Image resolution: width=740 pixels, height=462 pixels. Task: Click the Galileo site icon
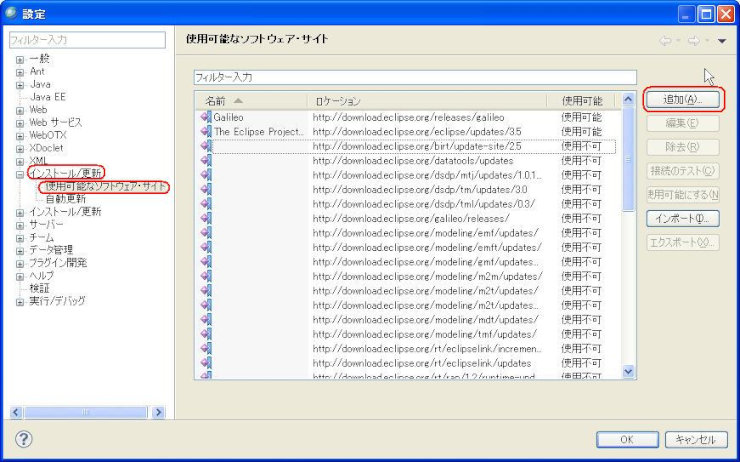point(206,117)
